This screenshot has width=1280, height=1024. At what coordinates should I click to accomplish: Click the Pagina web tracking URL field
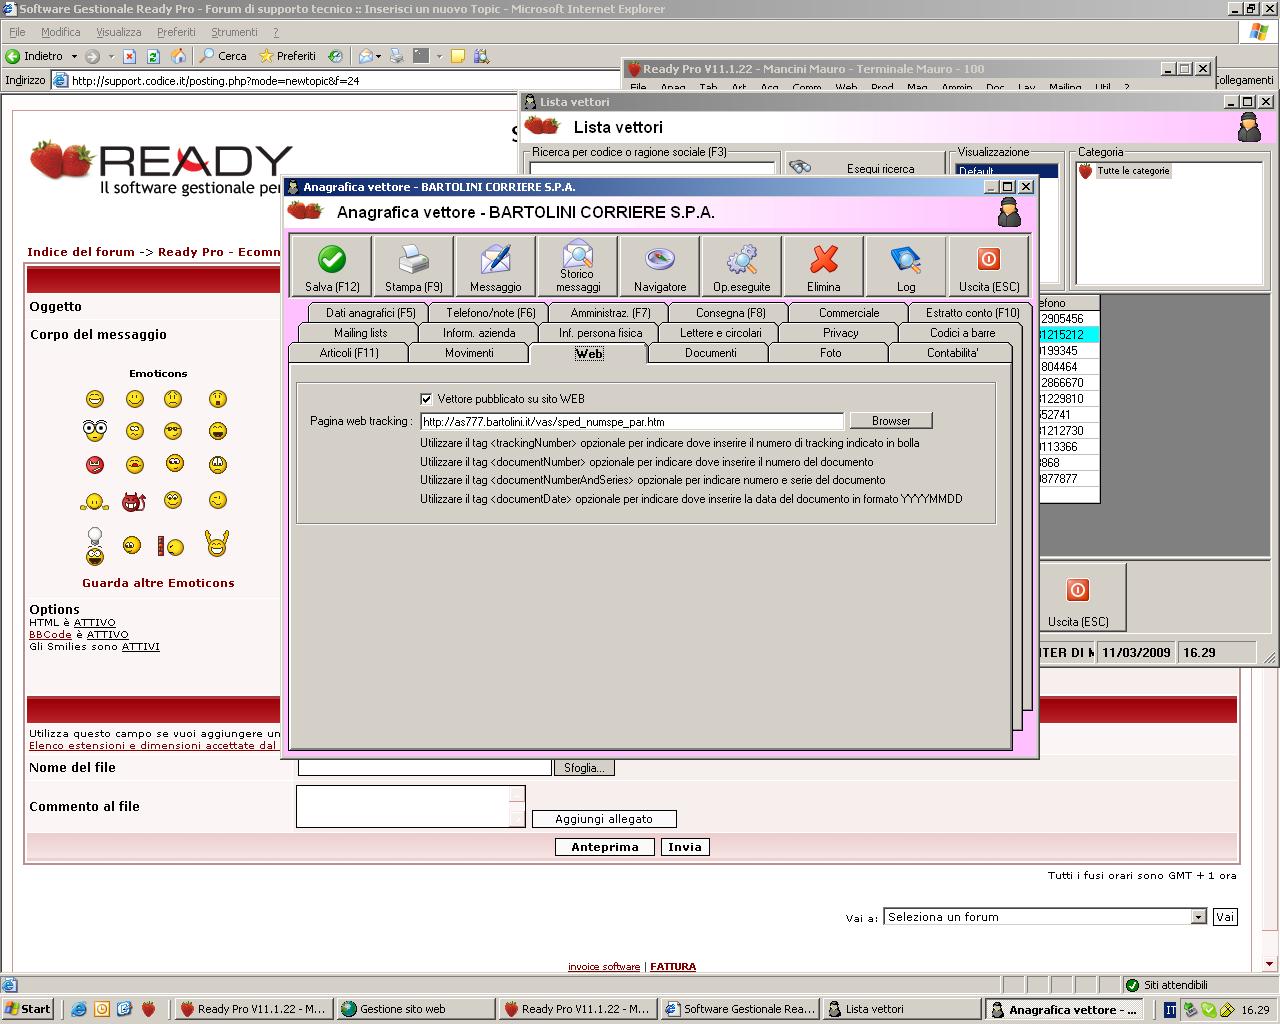pyautogui.click(x=632, y=421)
